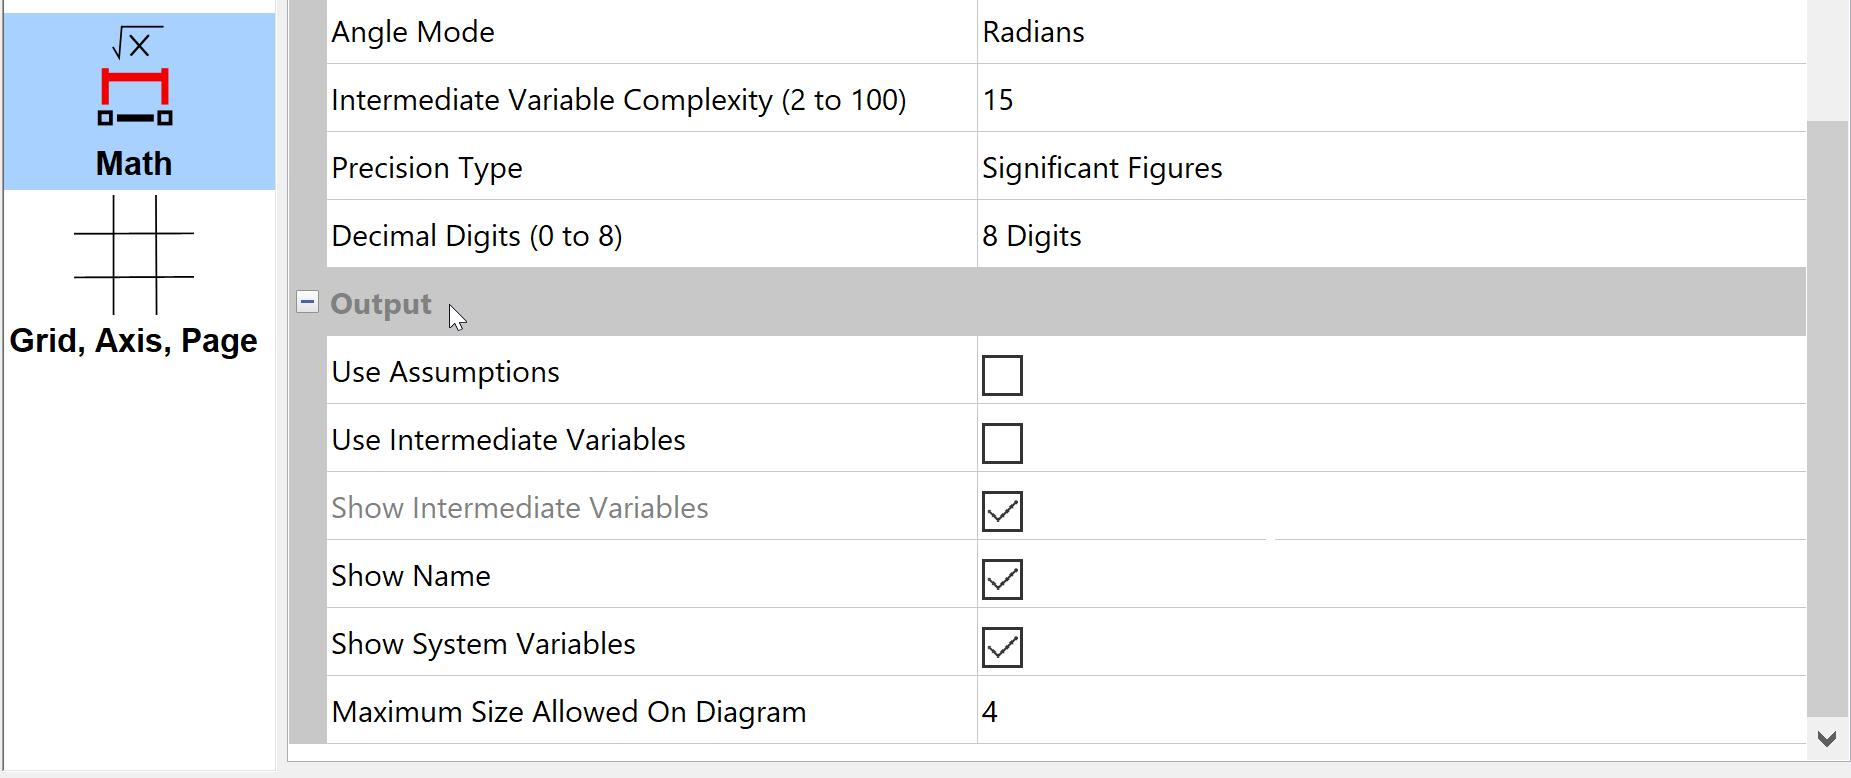Click the vertical scrollbar thumb
The width and height of the screenshot is (1851, 778).
pos(1827,418)
